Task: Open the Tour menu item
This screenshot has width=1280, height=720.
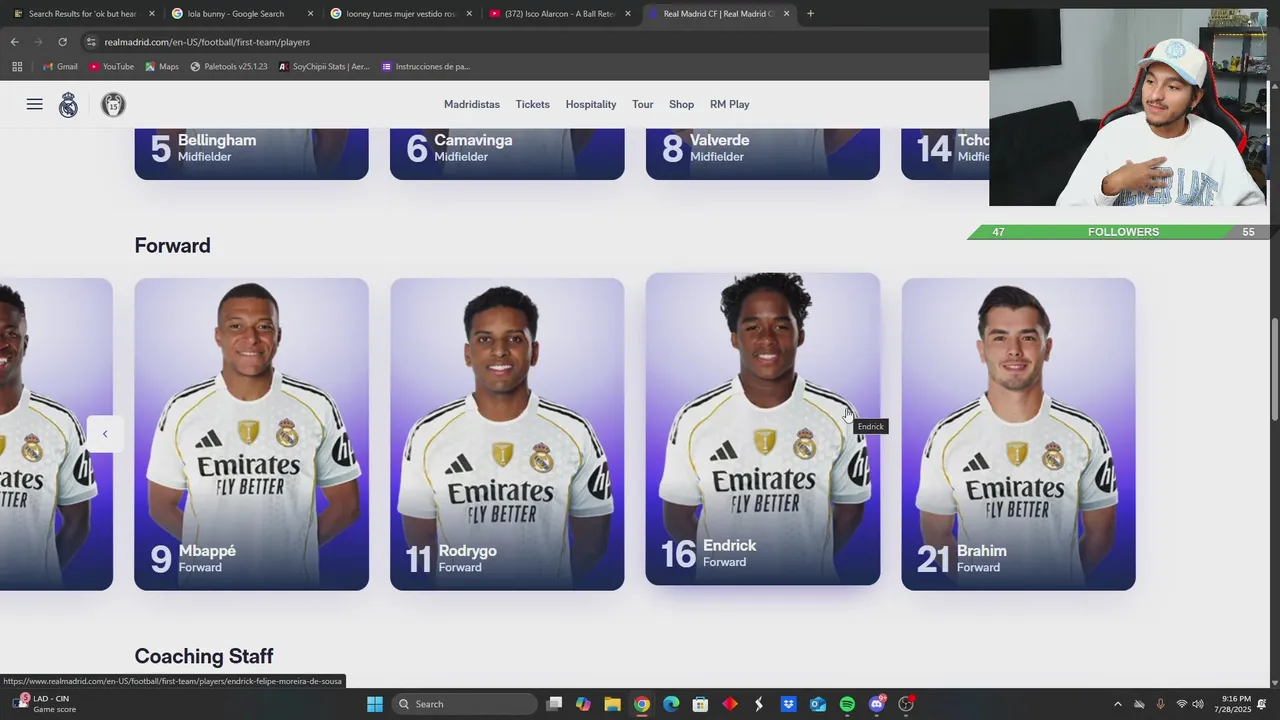Action: pos(643,104)
